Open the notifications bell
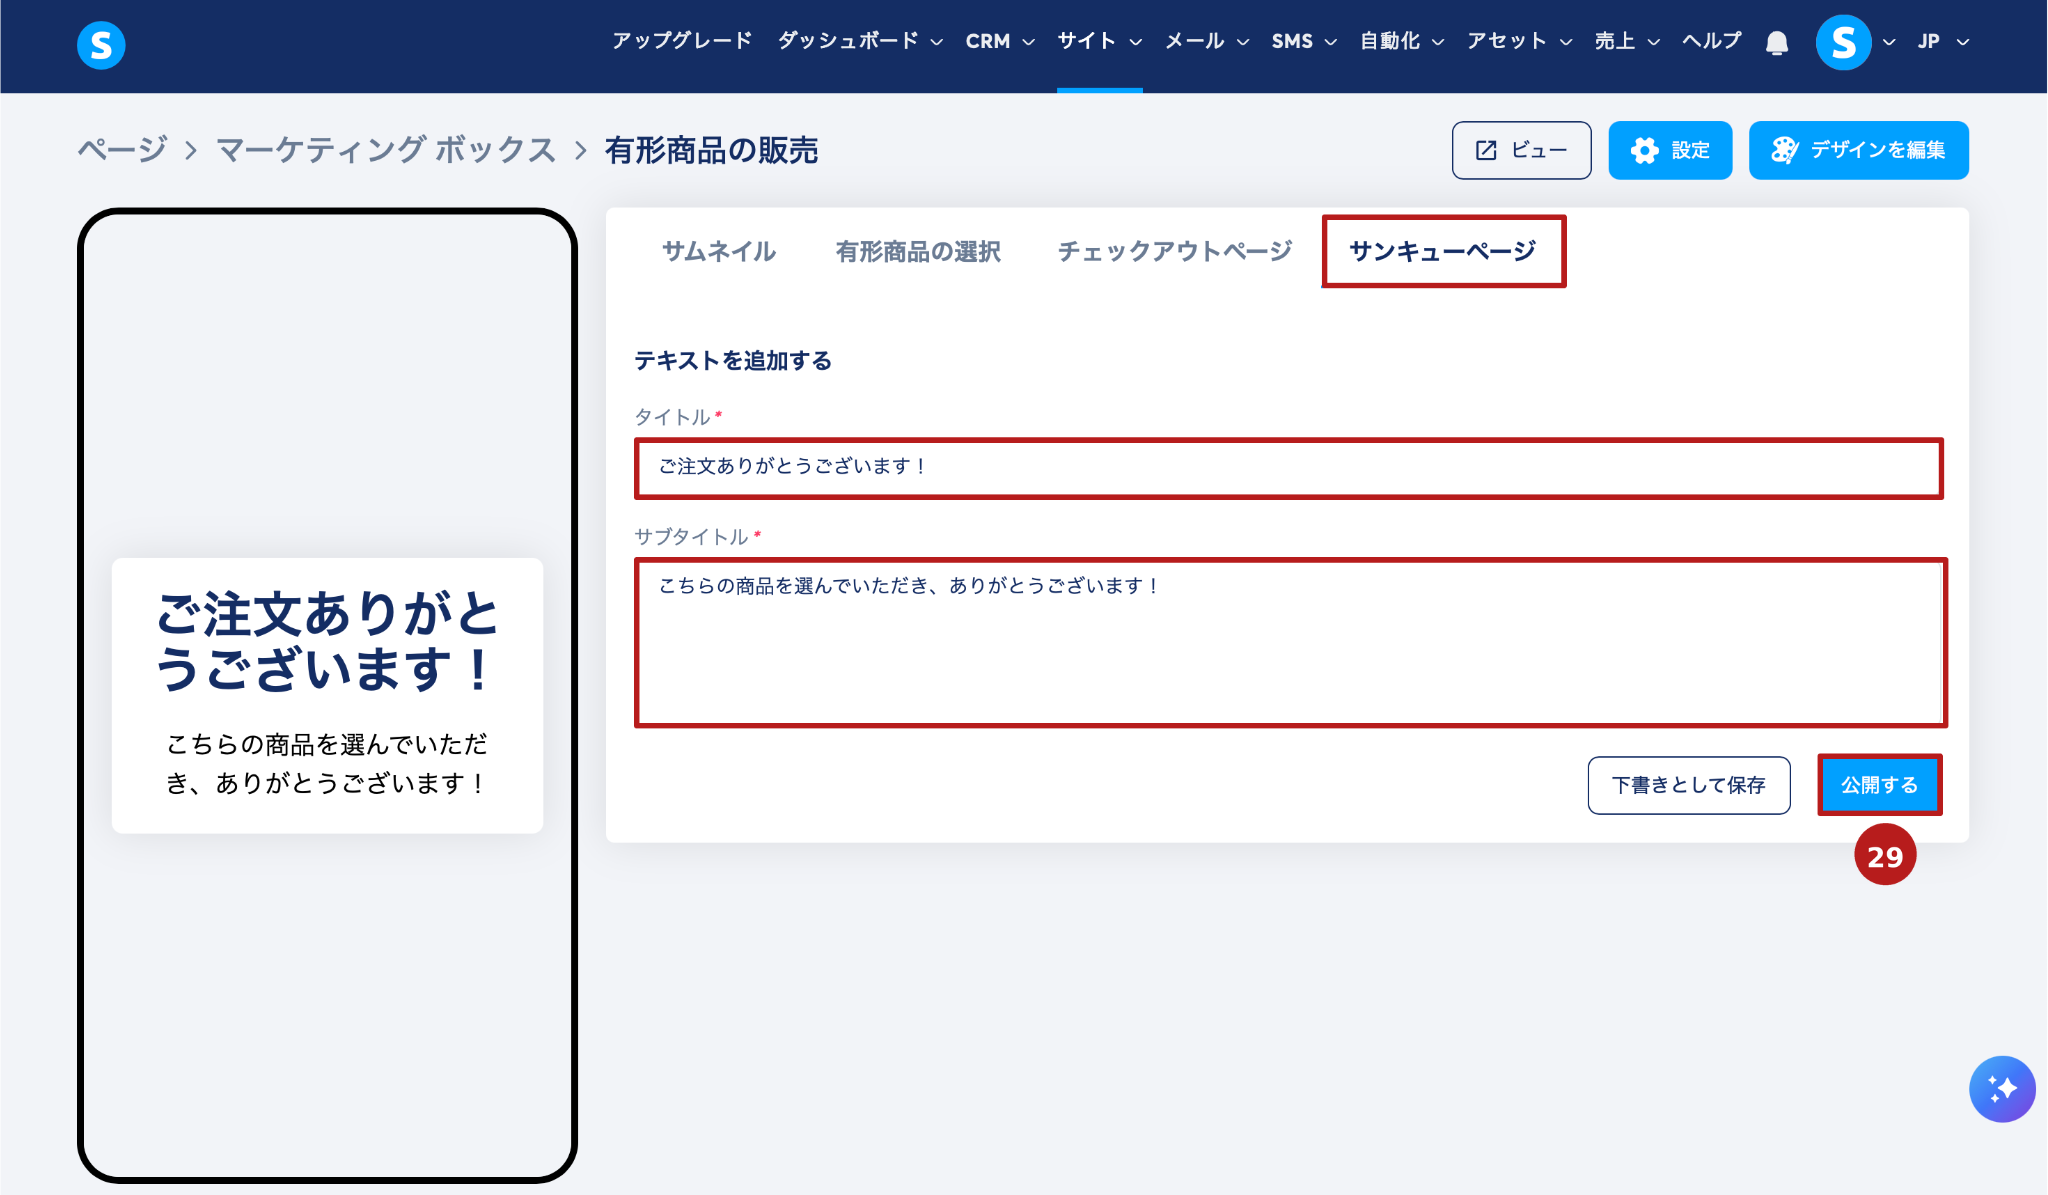This screenshot has height=1195, width=2048. click(1776, 43)
